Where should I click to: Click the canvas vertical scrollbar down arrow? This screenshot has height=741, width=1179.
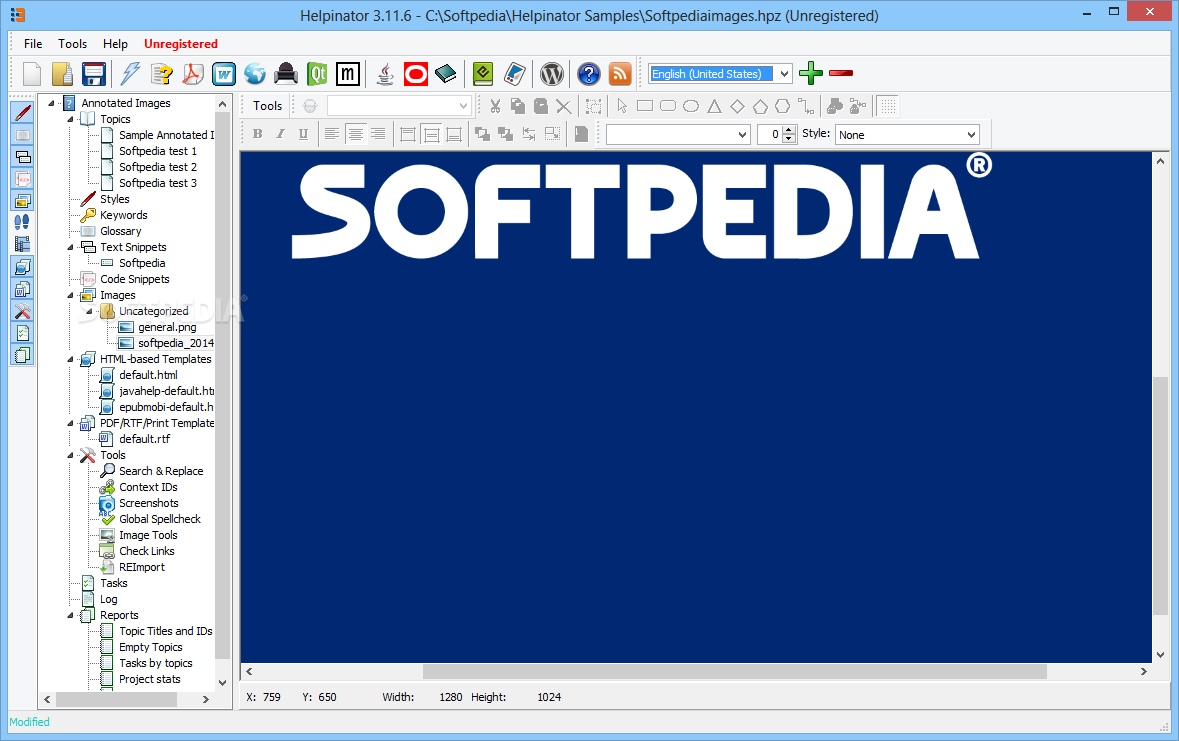[1160, 654]
